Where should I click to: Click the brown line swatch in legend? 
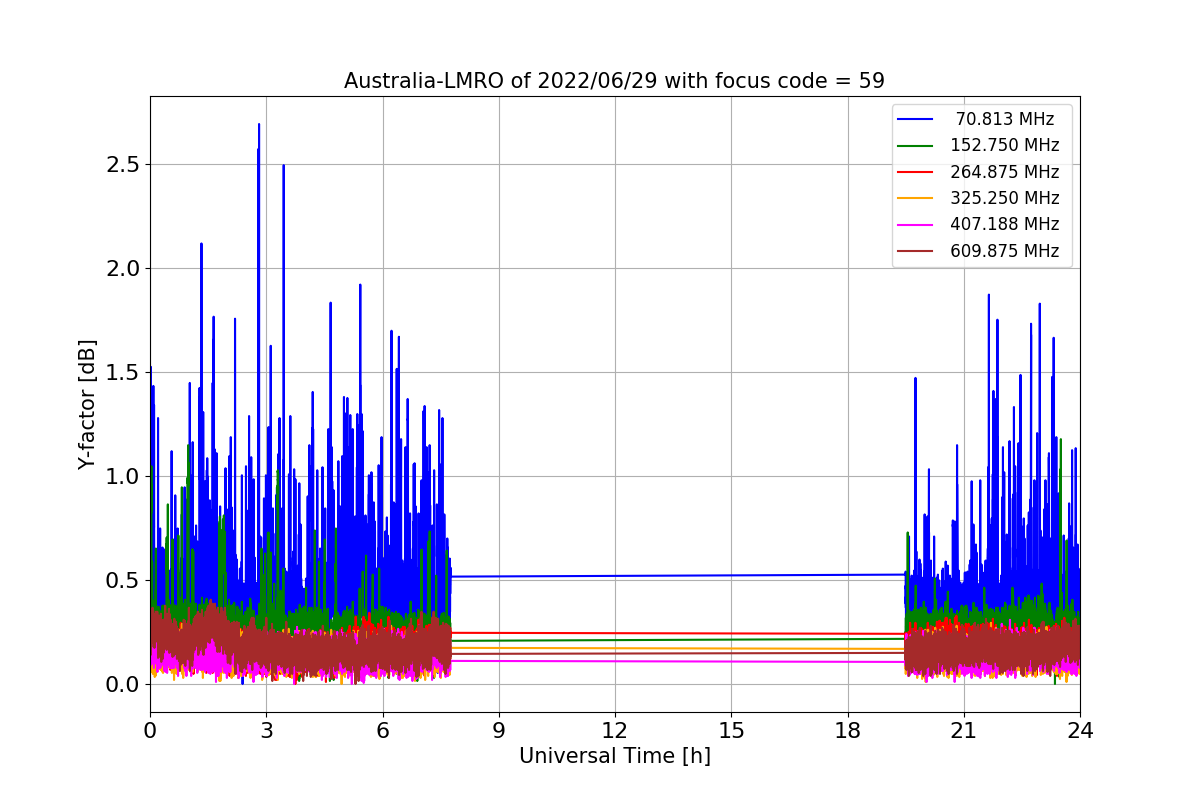coord(916,251)
